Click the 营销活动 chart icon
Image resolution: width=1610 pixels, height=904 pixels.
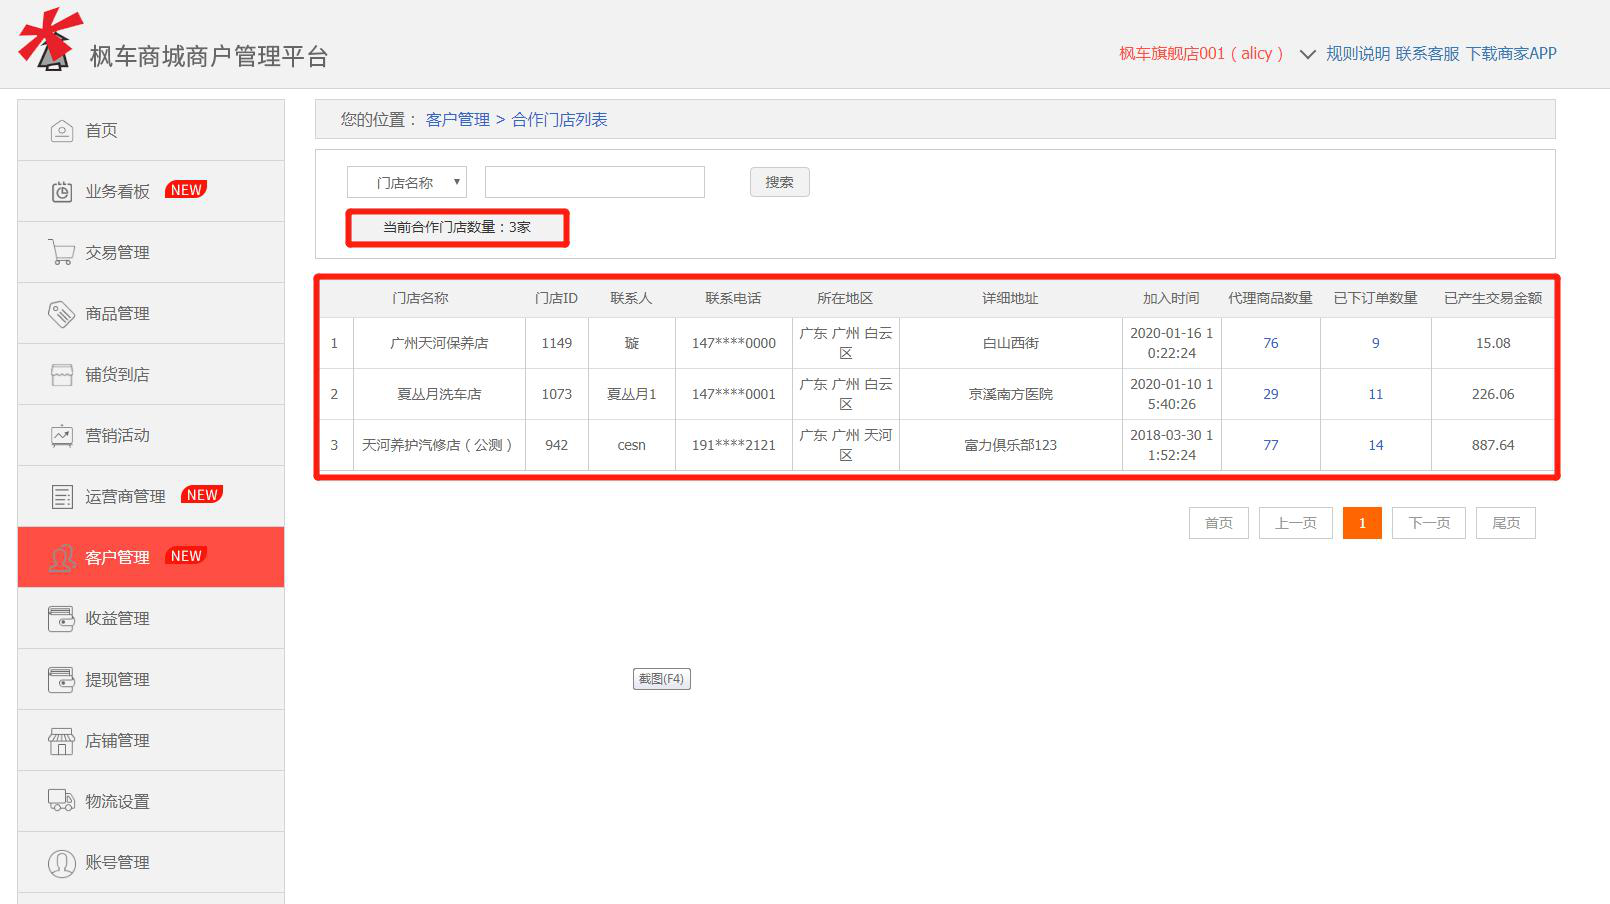pos(62,436)
